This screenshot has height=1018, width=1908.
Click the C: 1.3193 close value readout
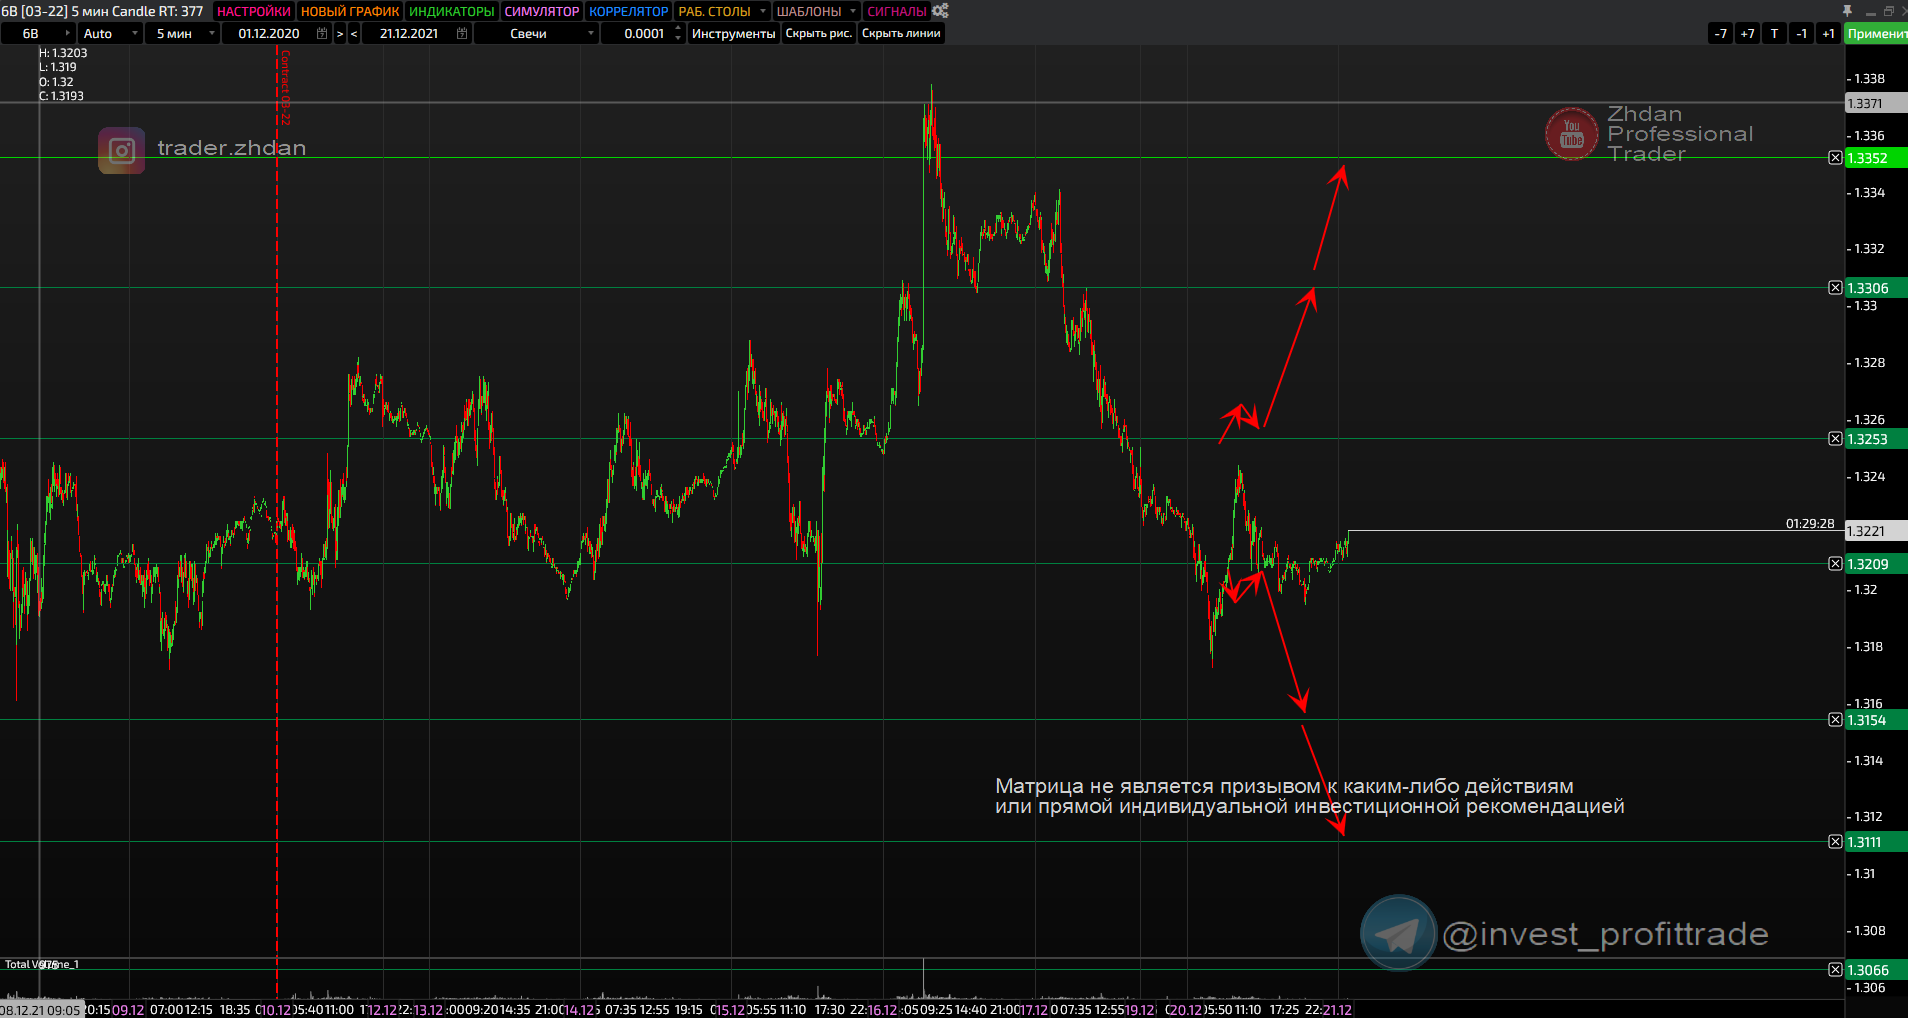61,96
